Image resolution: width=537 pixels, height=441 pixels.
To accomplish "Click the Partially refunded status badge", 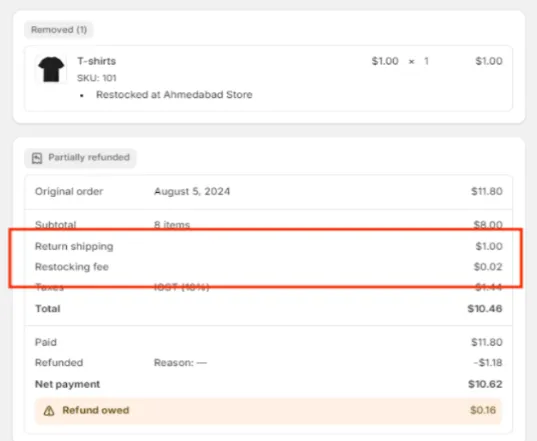I will 80,158.
